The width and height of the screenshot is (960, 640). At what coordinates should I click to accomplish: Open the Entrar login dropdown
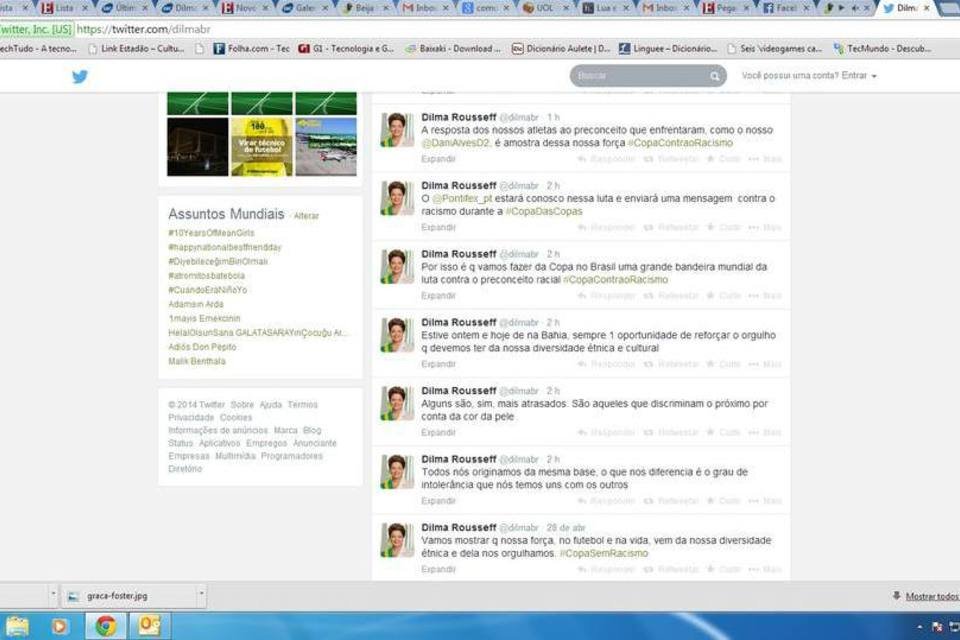click(858, 75)
